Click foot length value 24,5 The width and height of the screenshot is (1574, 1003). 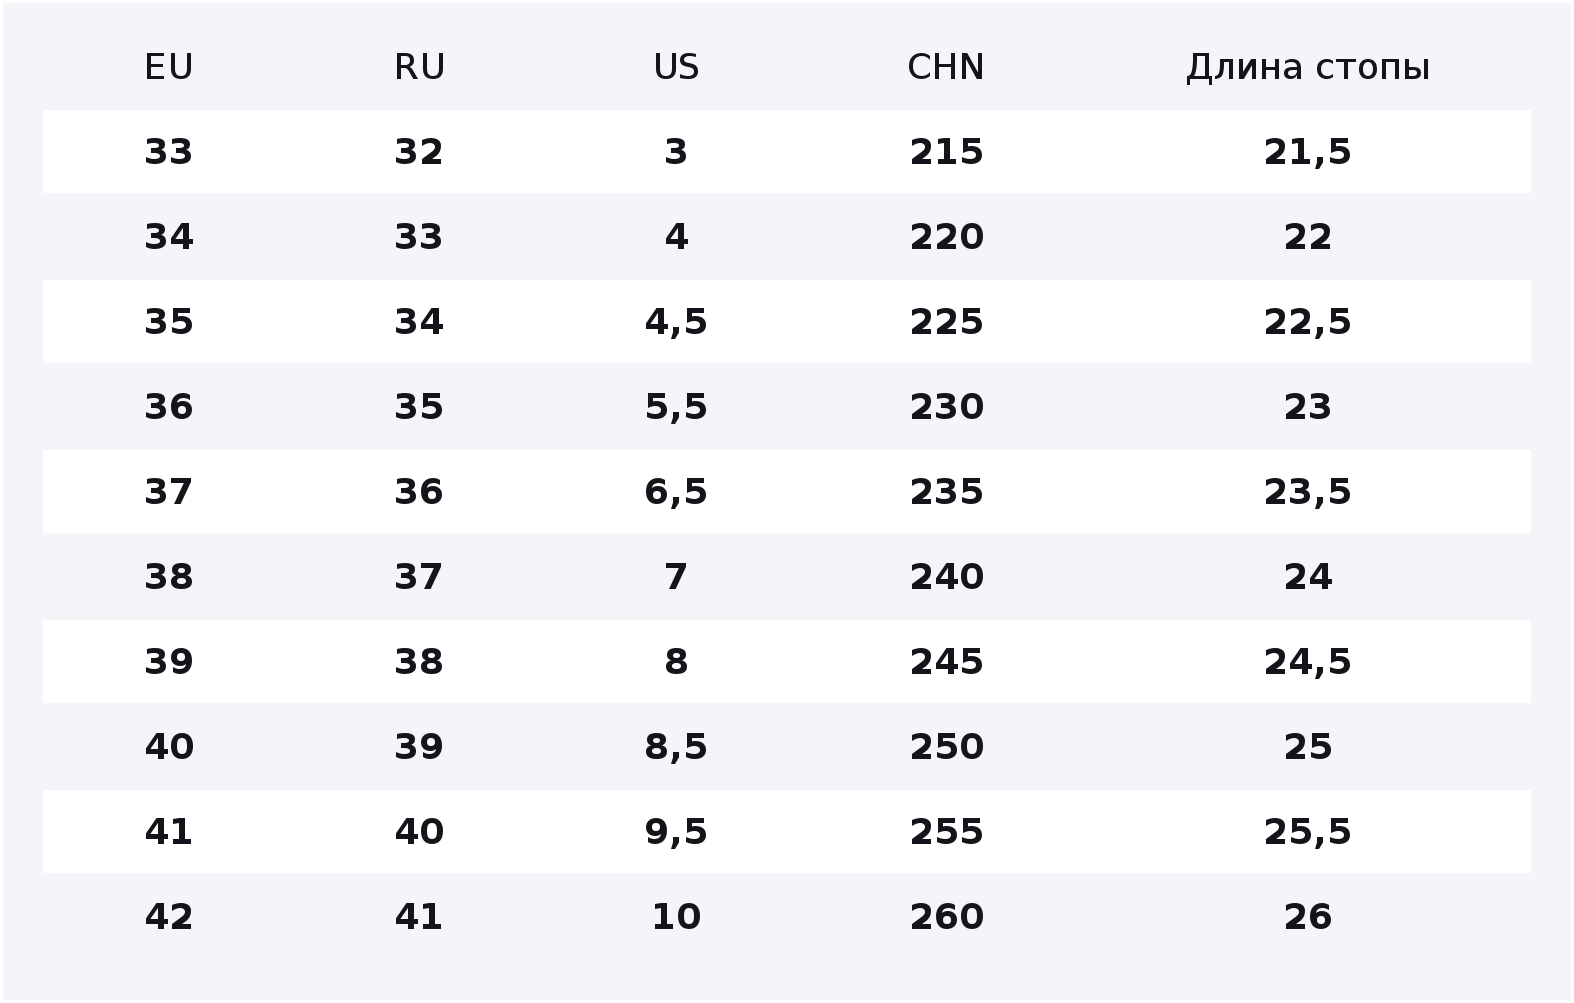coord(1308,662)
